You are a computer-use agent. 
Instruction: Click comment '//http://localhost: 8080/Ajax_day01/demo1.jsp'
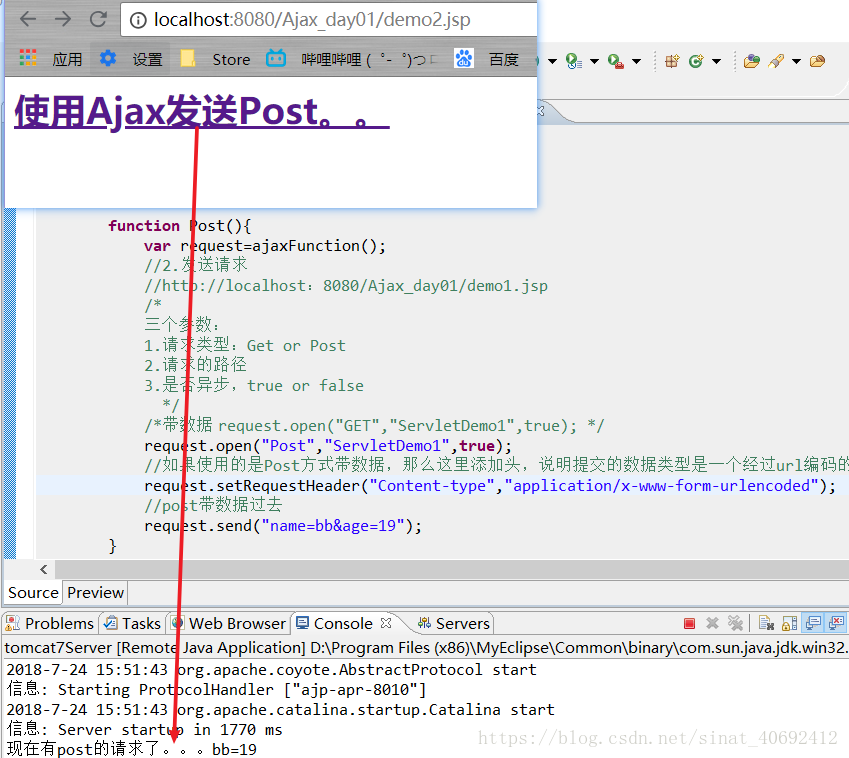point(345,285)
